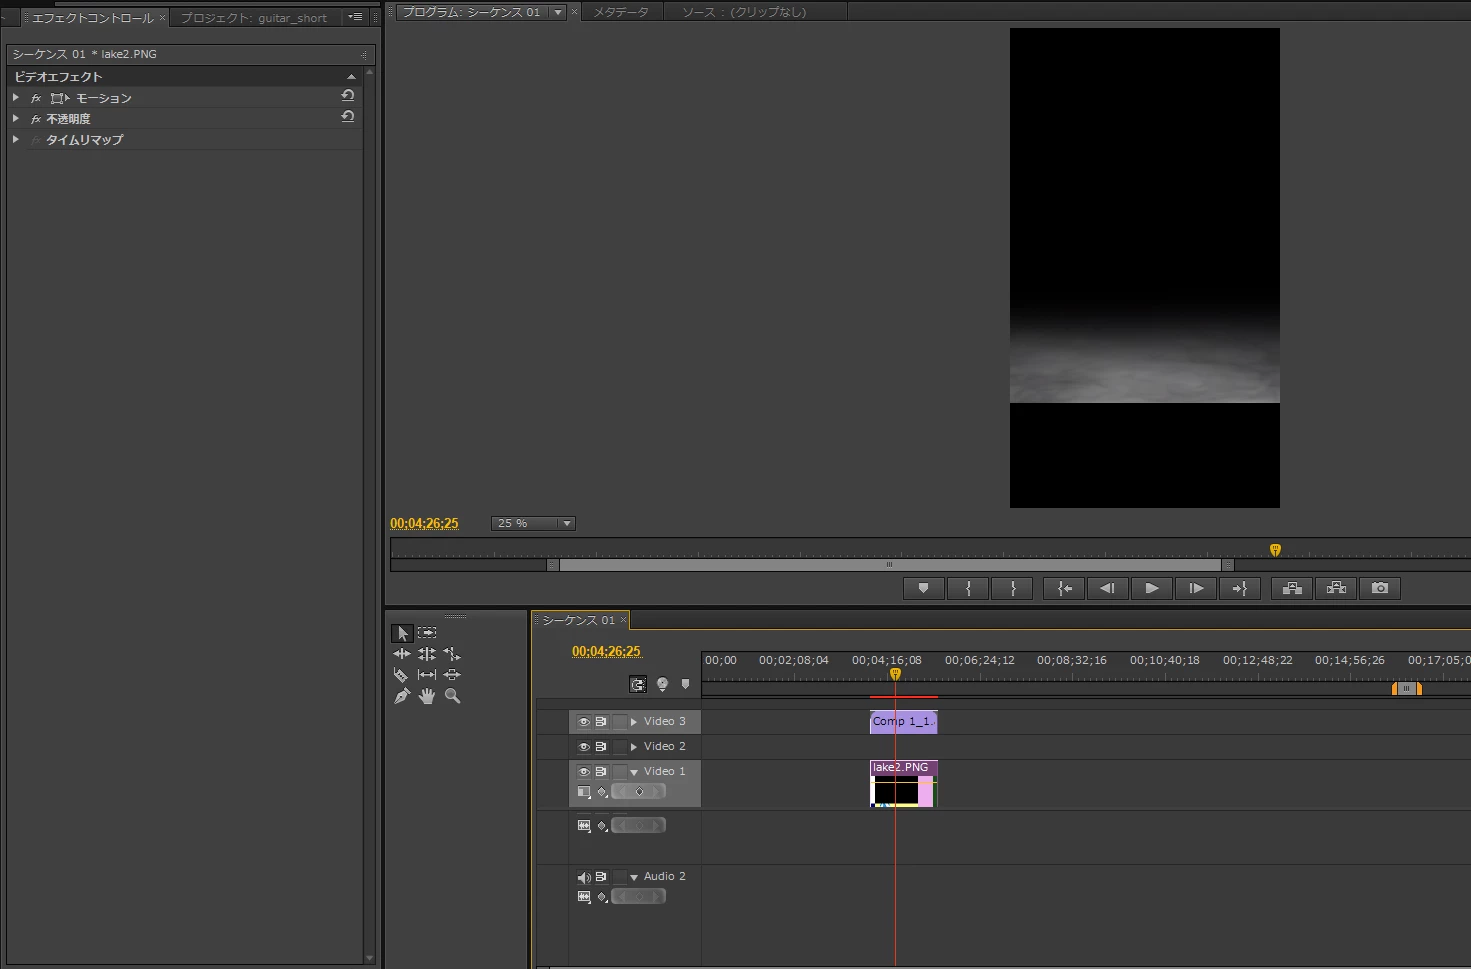Collapse the Audio 2 track
The image size is (1471, 969).
tap(634, 877)
